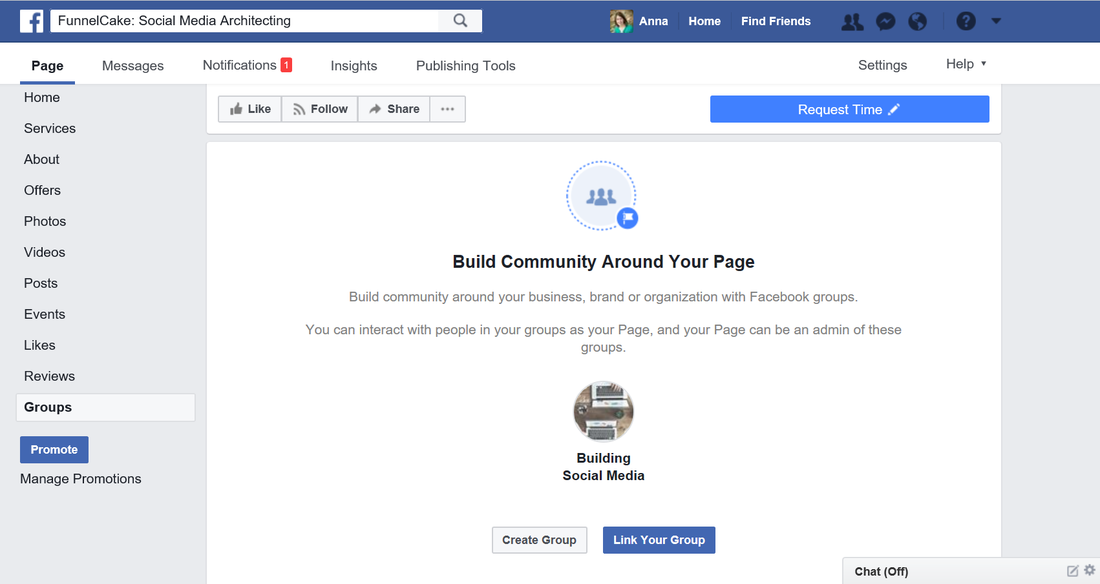Open the Insights tab

(354, 66)
